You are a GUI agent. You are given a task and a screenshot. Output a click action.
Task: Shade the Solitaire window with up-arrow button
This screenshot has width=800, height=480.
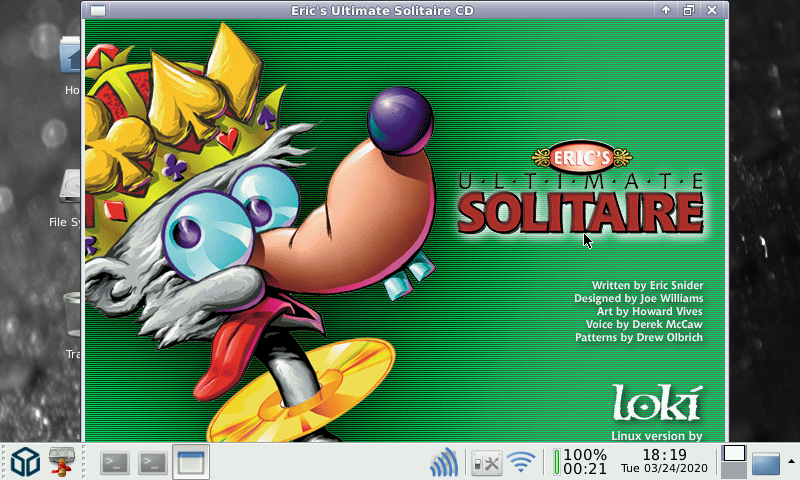[666, 10]
